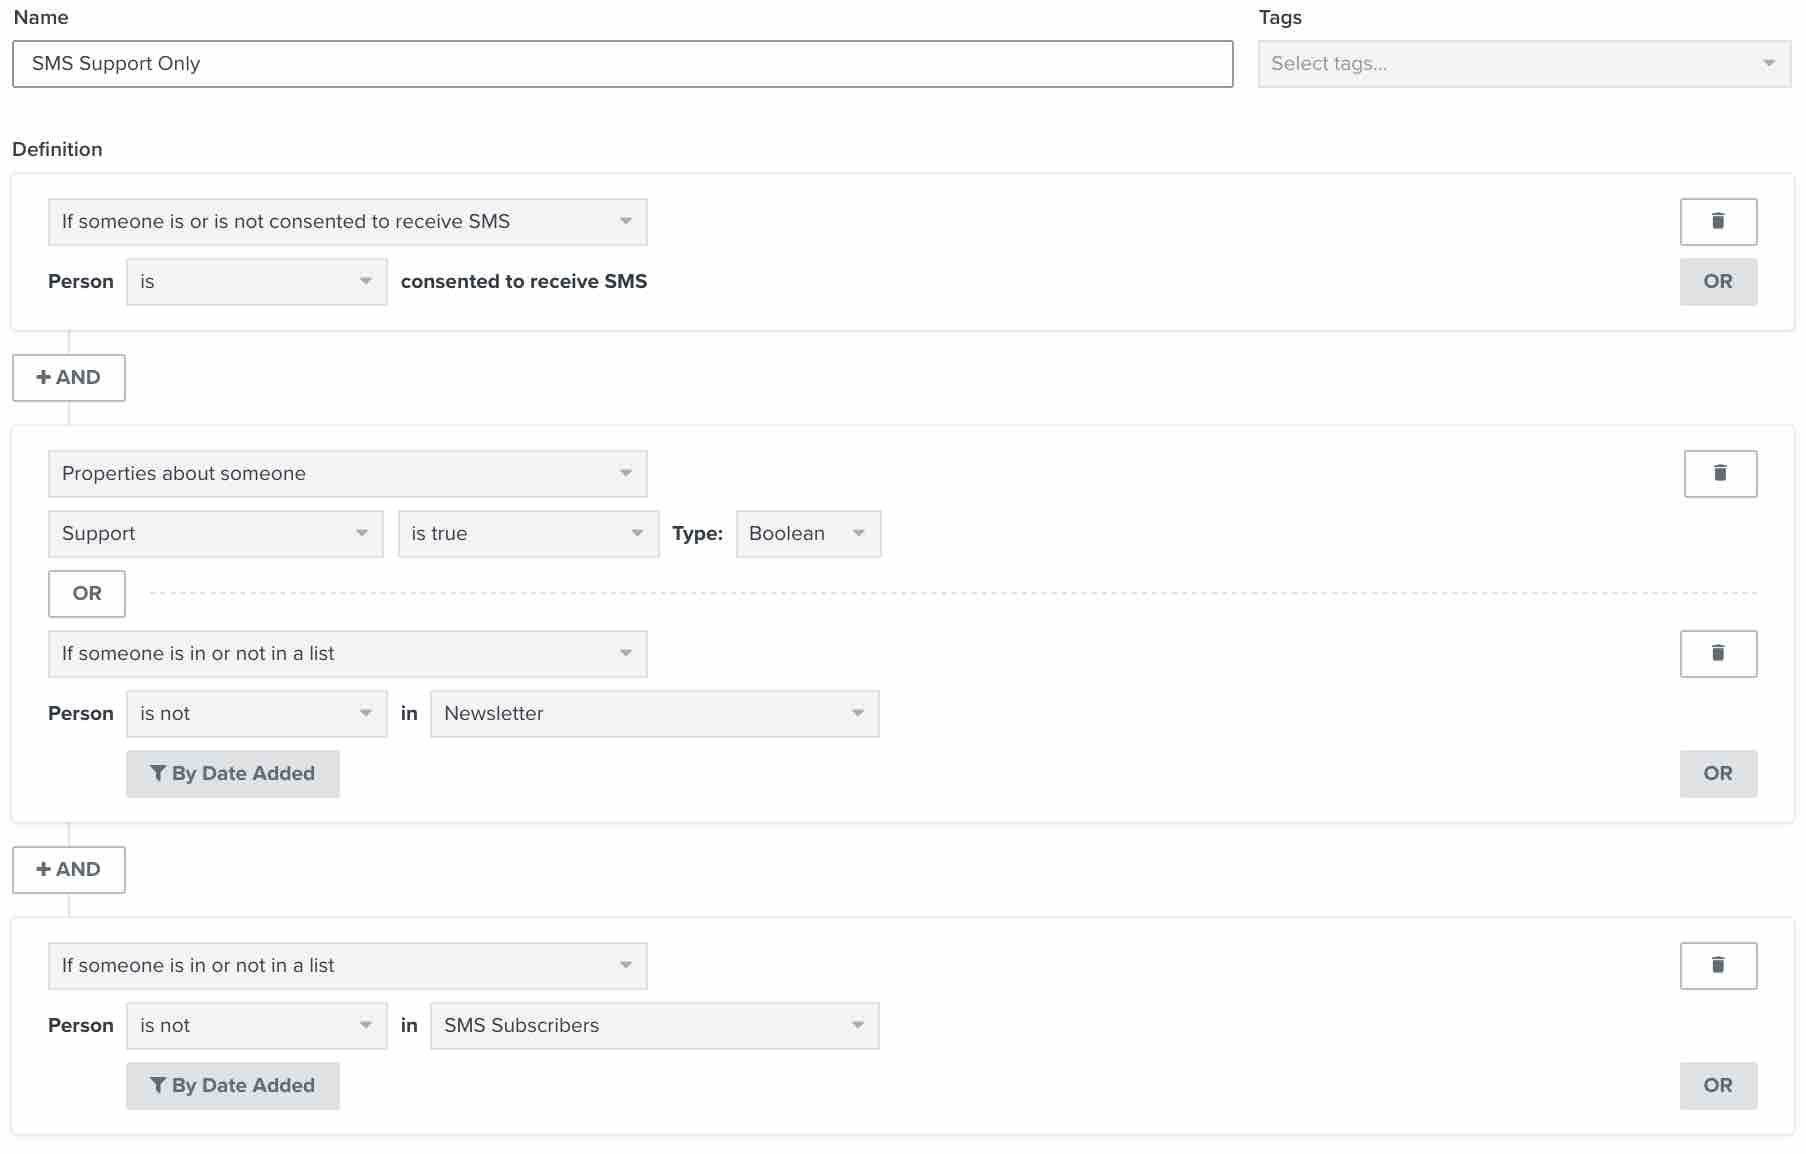Viewport: 1806px width, 1154px height.
Task: Remove the SMS Subscribers list condition
Action: tap(1721, 965)
